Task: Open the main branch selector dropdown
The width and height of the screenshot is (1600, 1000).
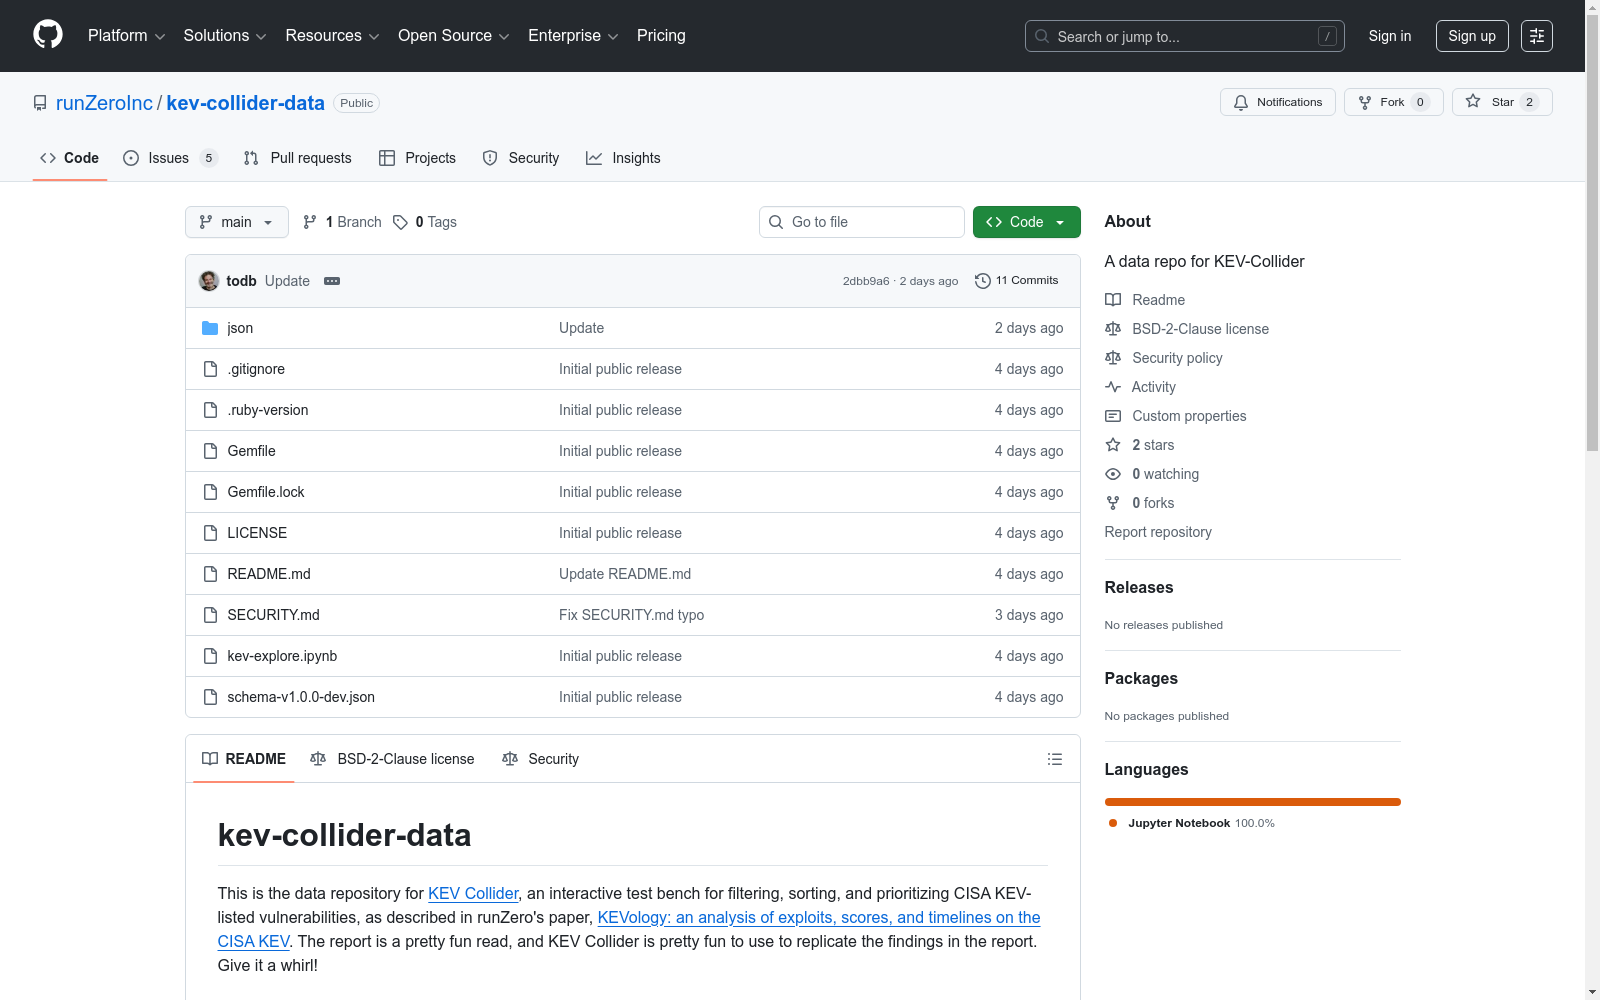Action: [237, 222]
